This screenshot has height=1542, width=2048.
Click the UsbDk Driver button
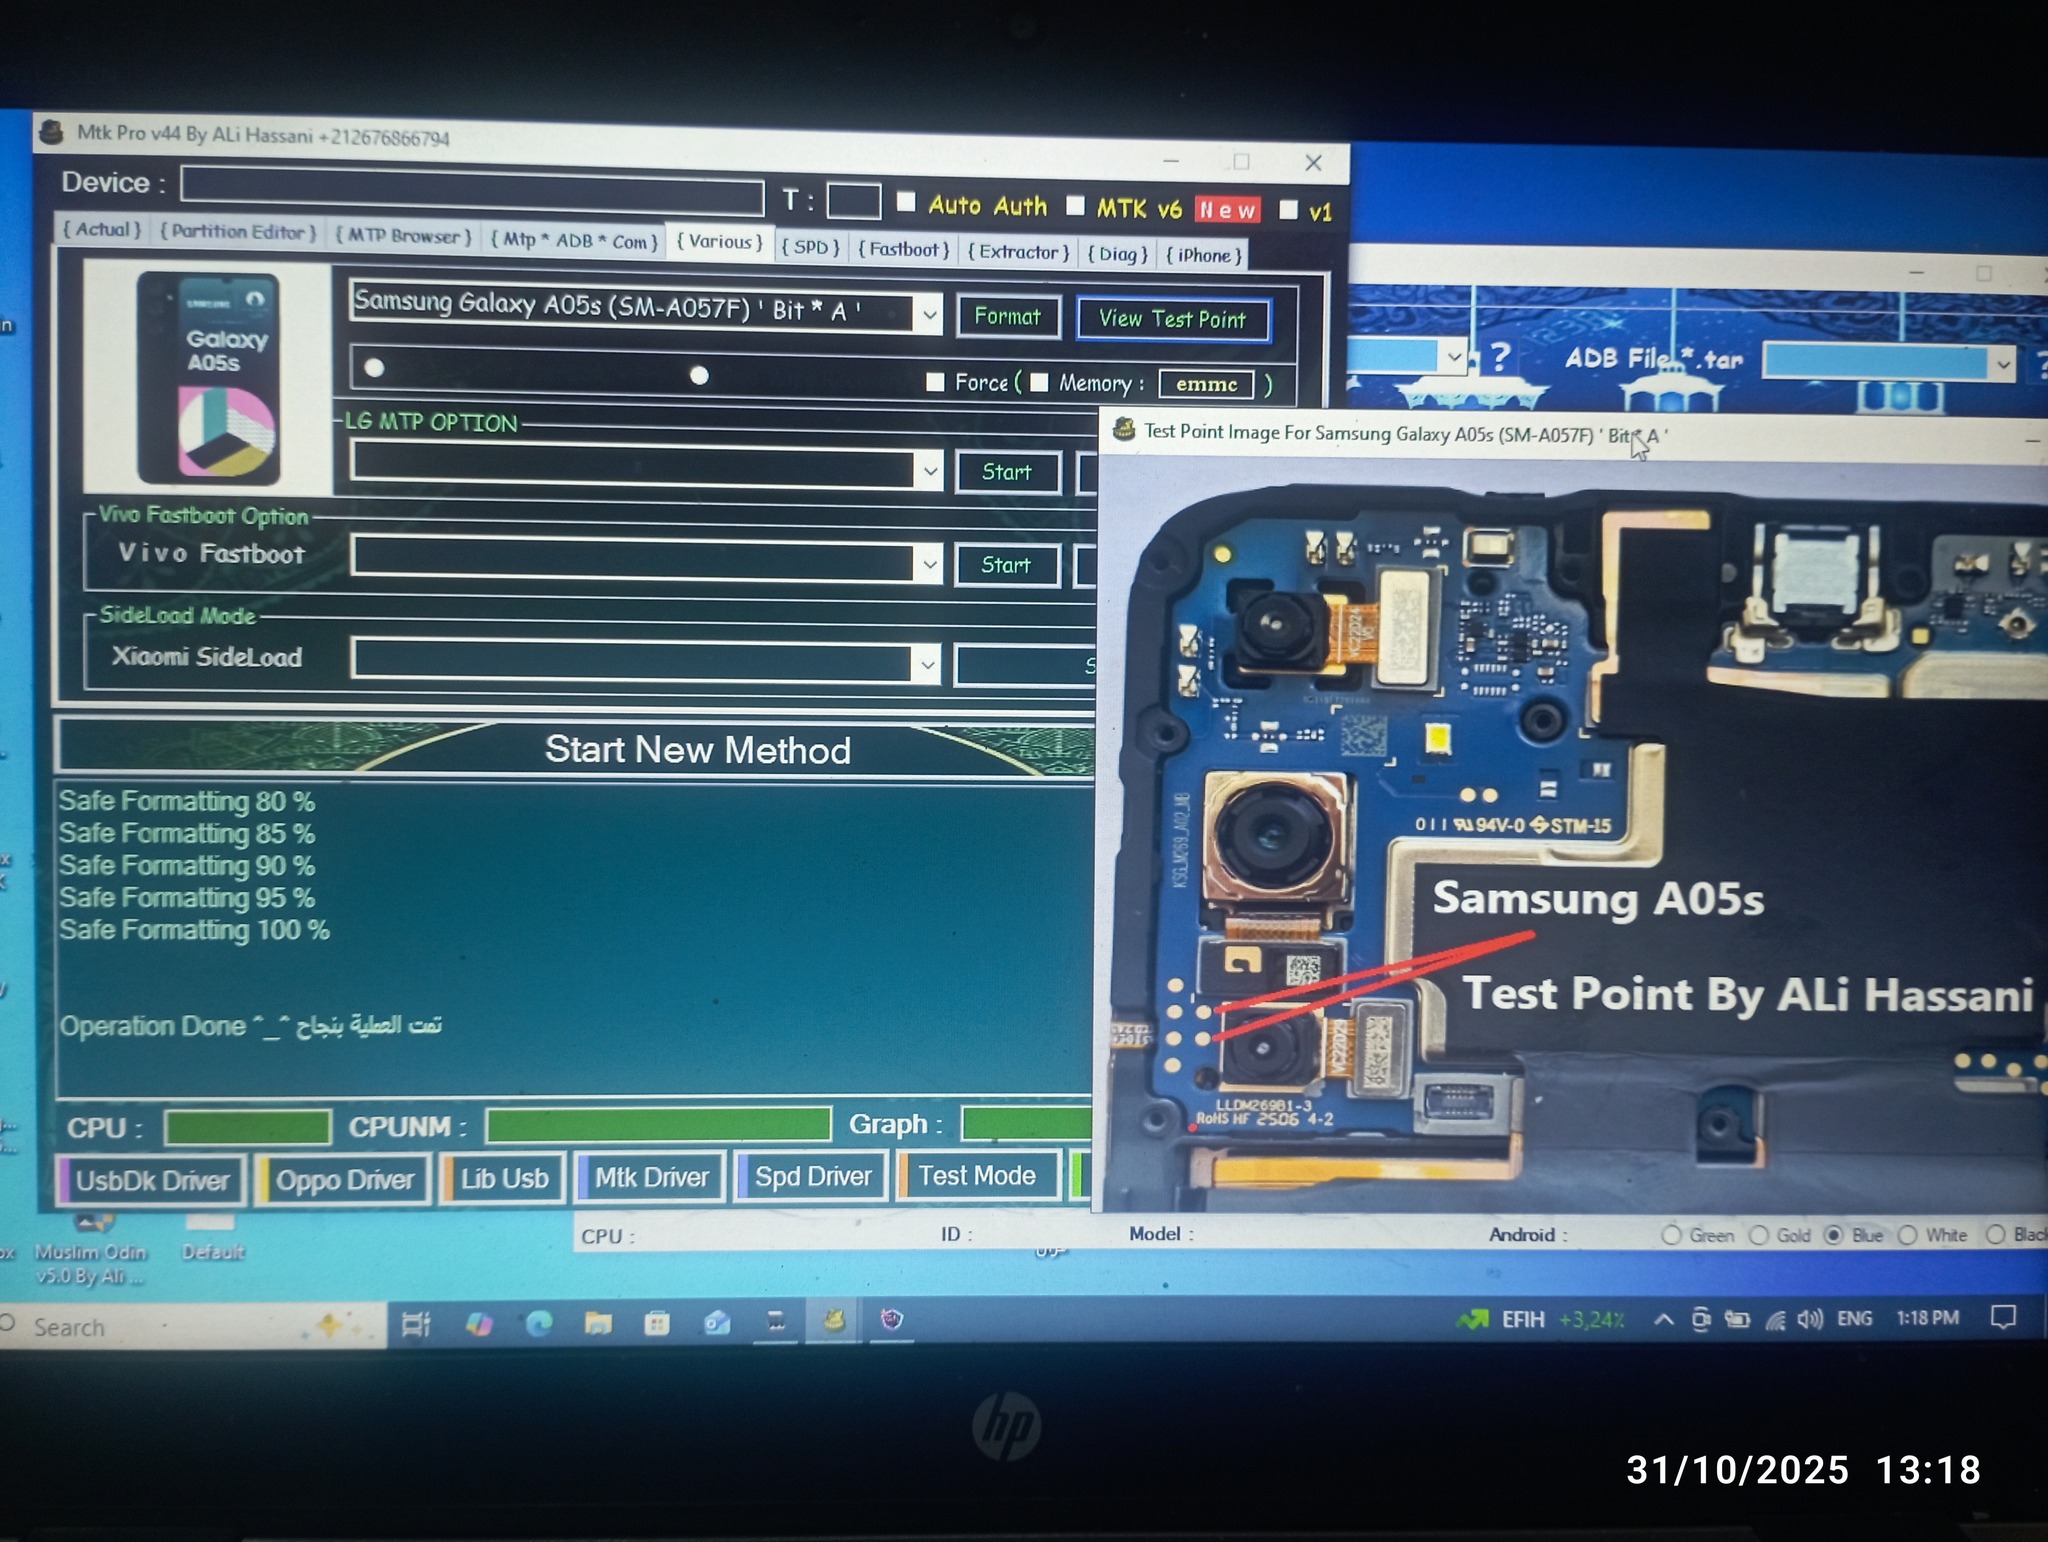pos(152,1180)
